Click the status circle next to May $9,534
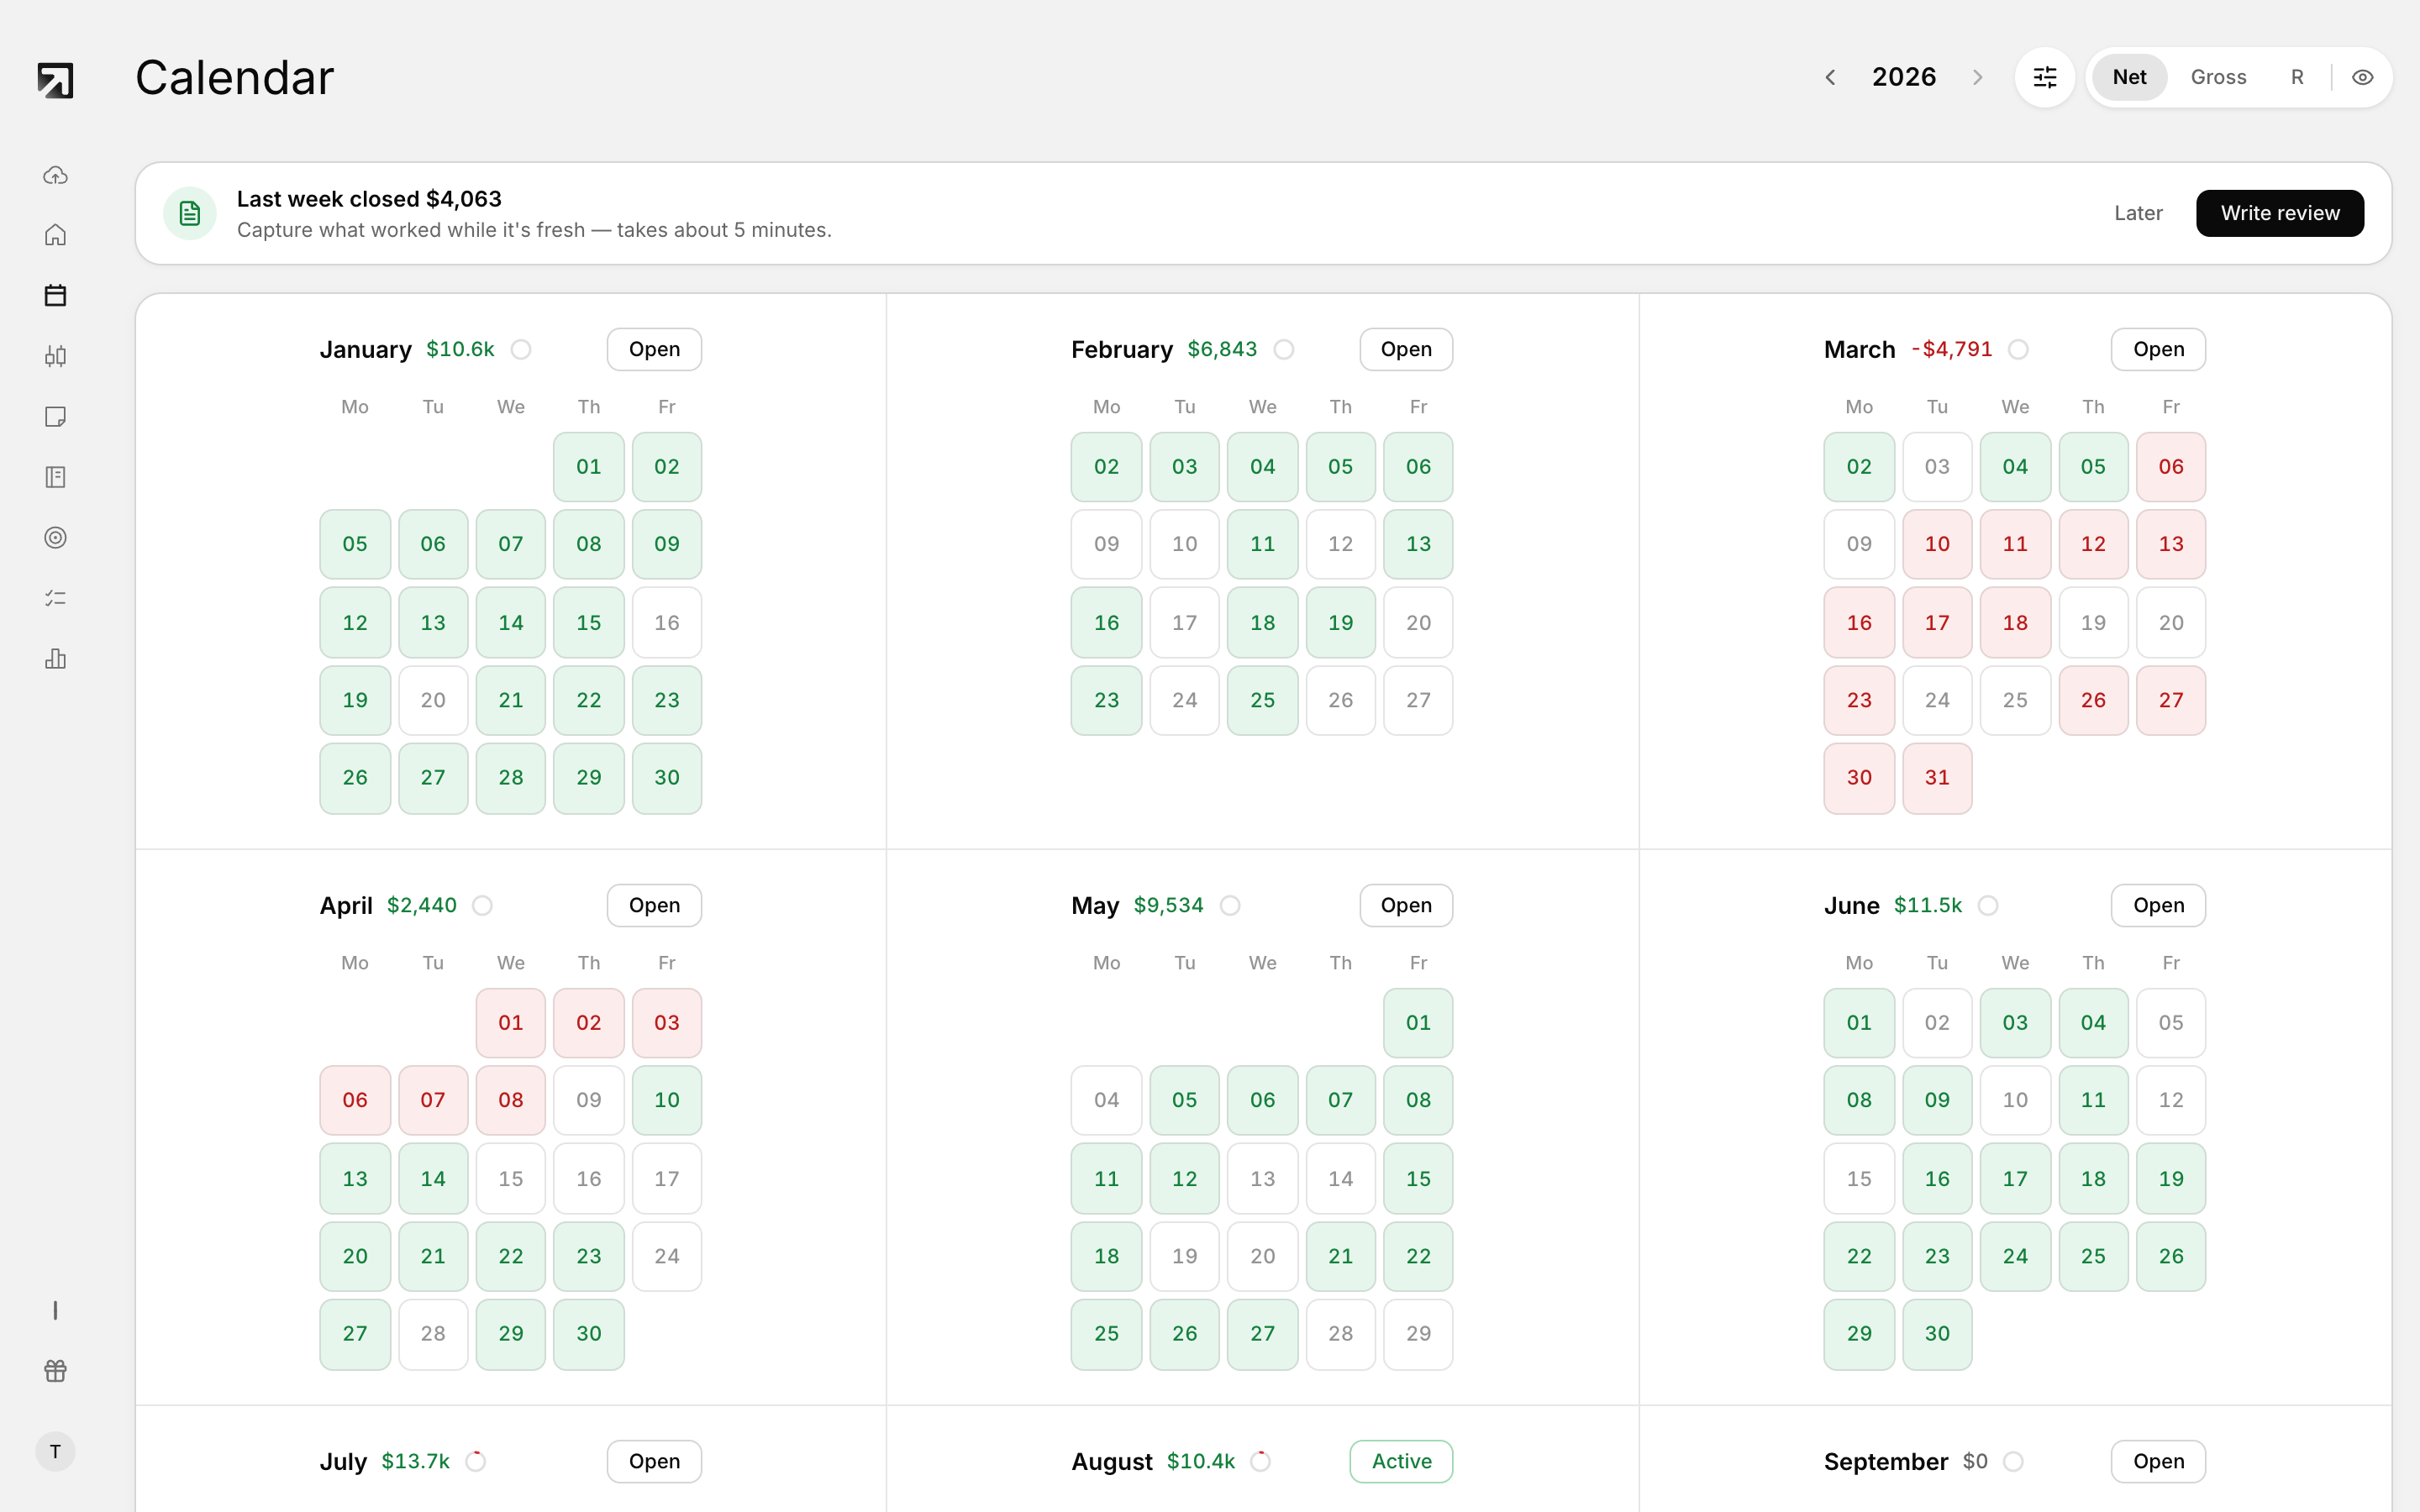Image resolution: width=2420 pixels, height=1512 pixels. pos(1230,906)
